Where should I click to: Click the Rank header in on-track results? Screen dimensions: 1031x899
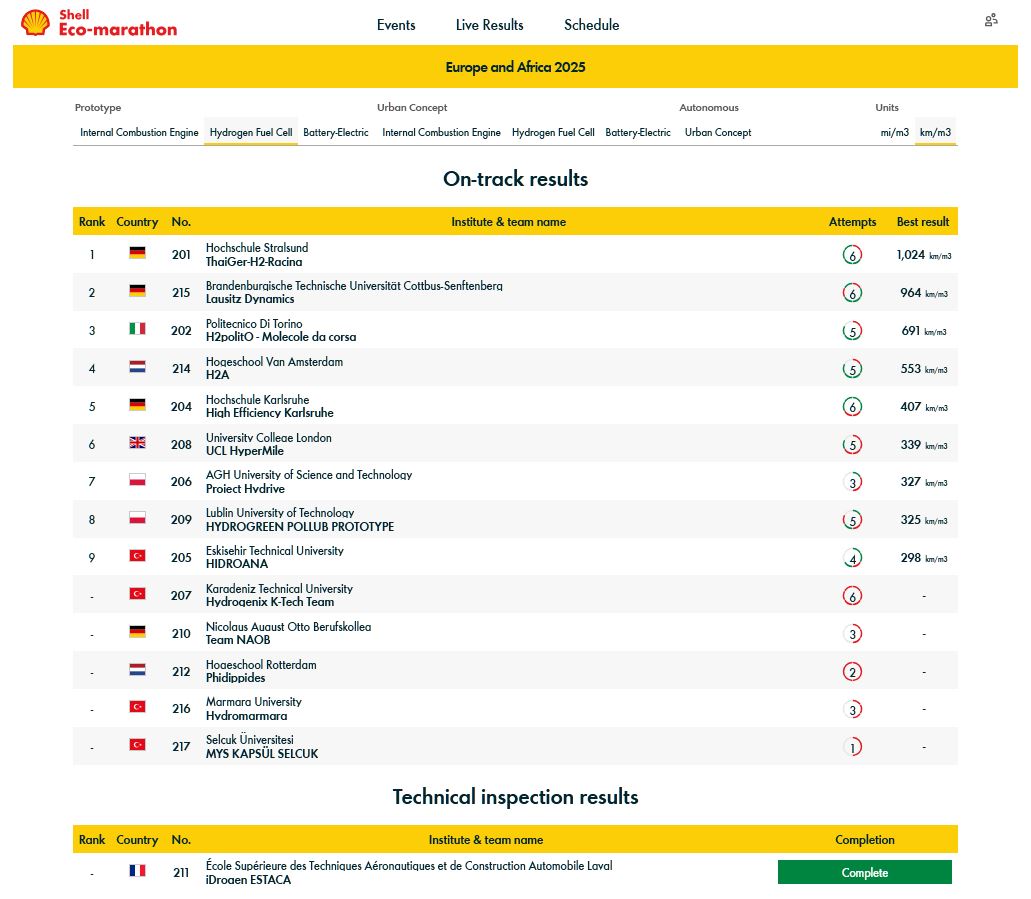(x=92, y=222)
